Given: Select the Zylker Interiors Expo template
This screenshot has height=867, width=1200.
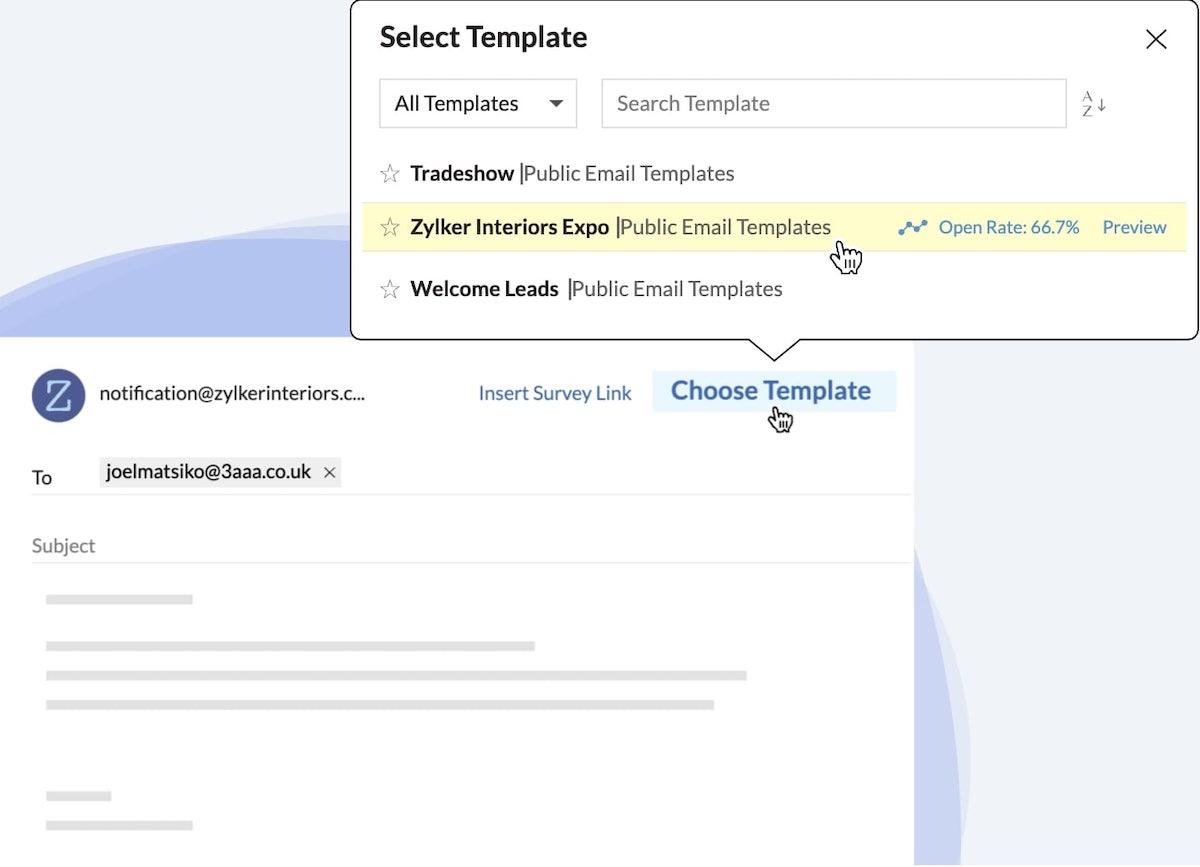Looking at the screenshot, I should pyautogui.click(x=509, y=228).
